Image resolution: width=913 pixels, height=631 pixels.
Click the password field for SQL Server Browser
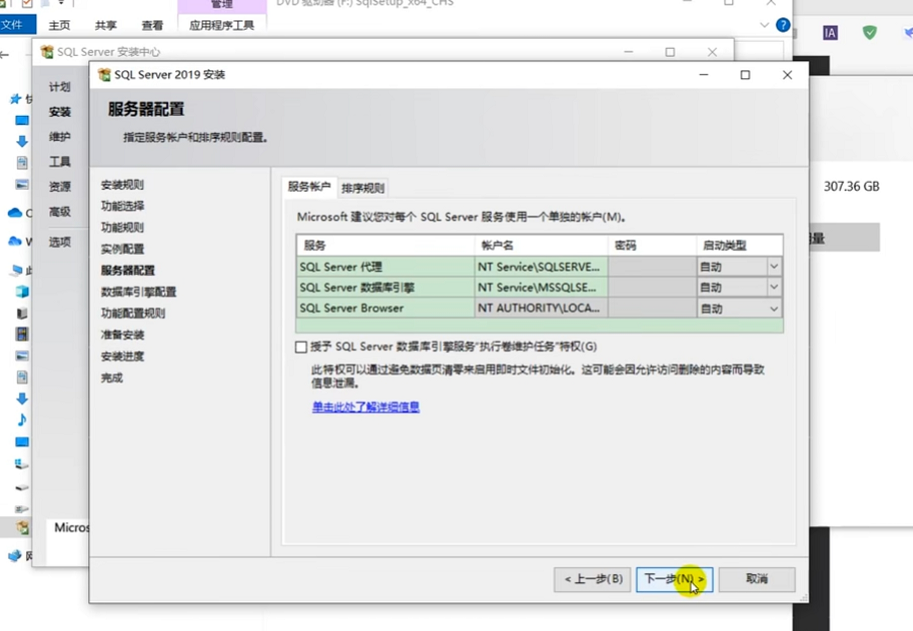652,309
